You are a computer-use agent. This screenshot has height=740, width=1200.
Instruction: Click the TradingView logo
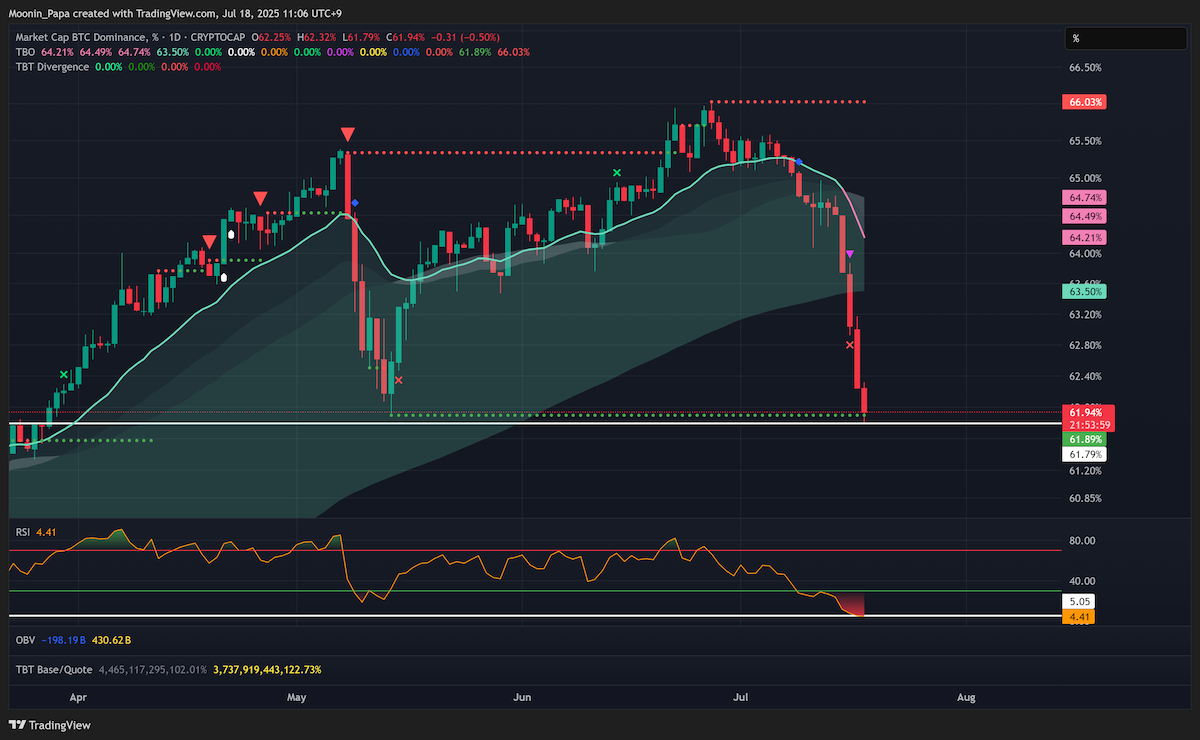click(50, 725)
